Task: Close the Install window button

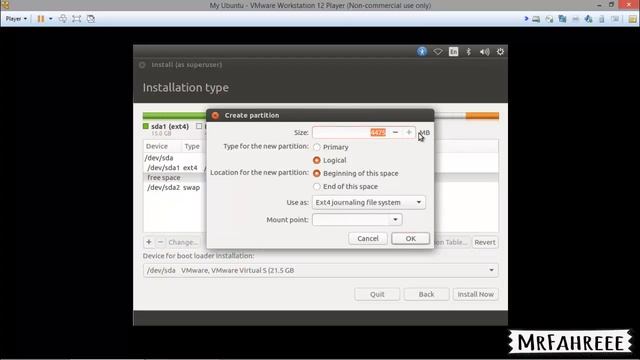Action: 142,65
